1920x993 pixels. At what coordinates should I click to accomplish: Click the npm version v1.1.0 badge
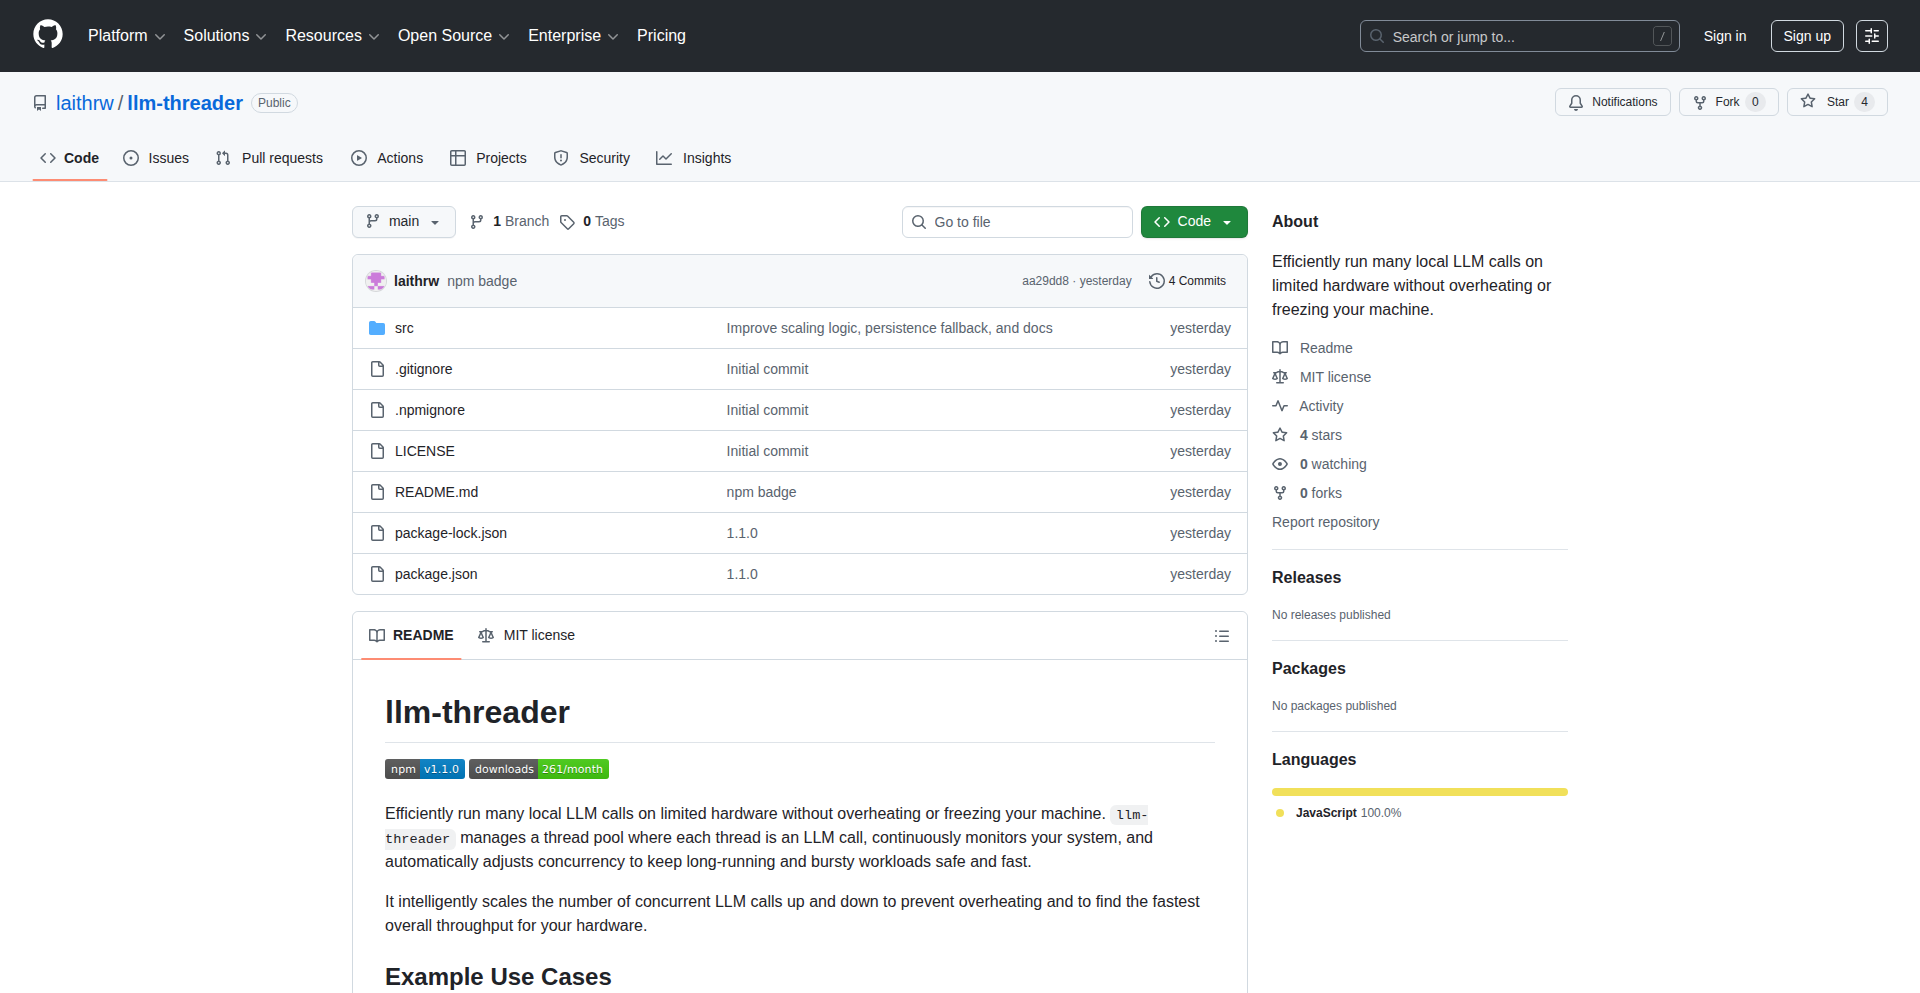425,769
